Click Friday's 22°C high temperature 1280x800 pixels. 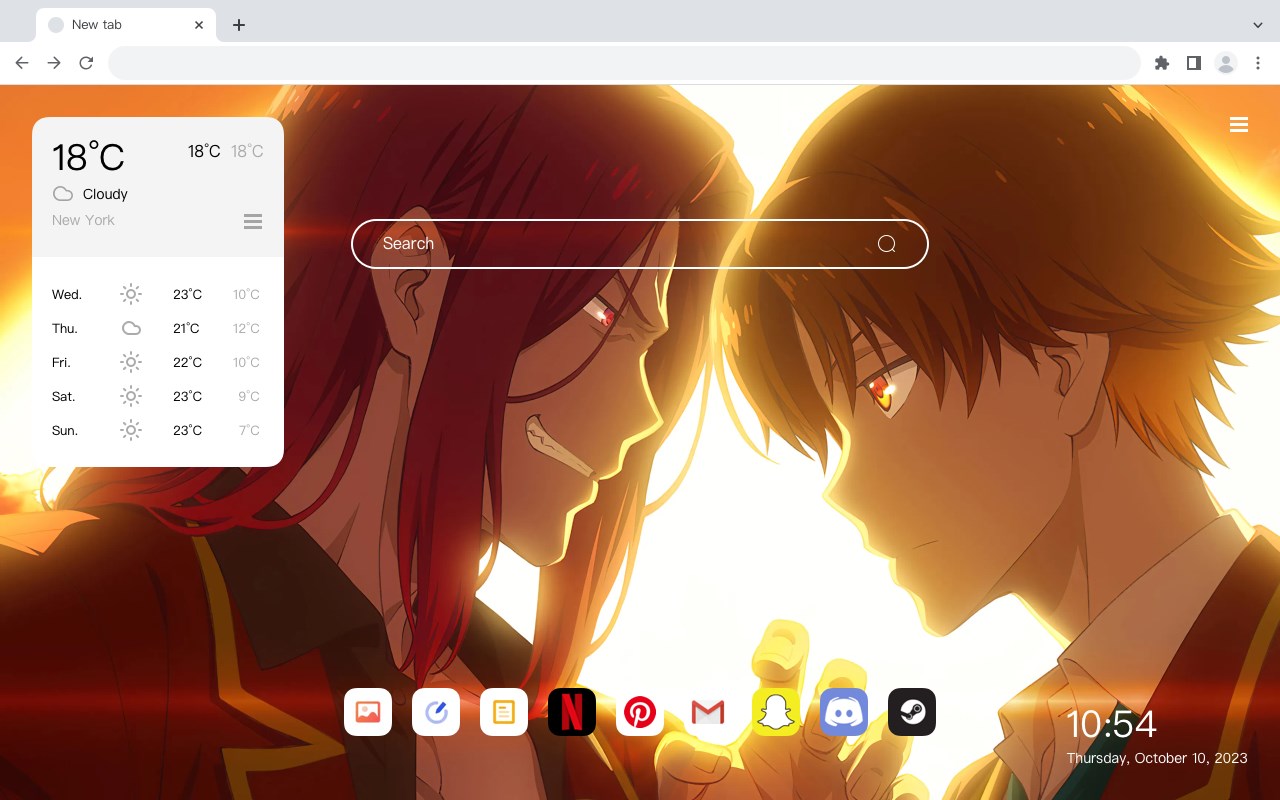pyautogui.click(x=187, y=362)
